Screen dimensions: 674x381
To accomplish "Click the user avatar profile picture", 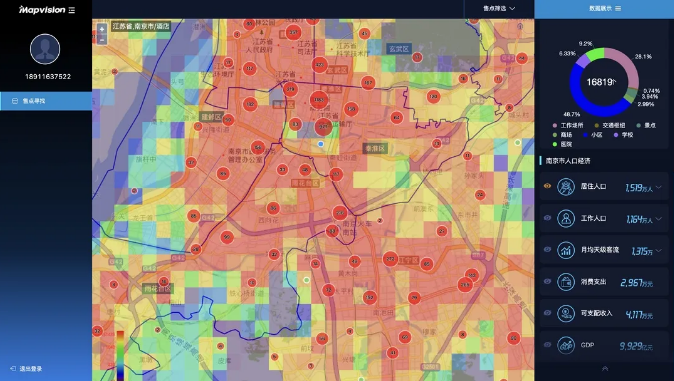I will pyautogui.click(x=45, y=49).
